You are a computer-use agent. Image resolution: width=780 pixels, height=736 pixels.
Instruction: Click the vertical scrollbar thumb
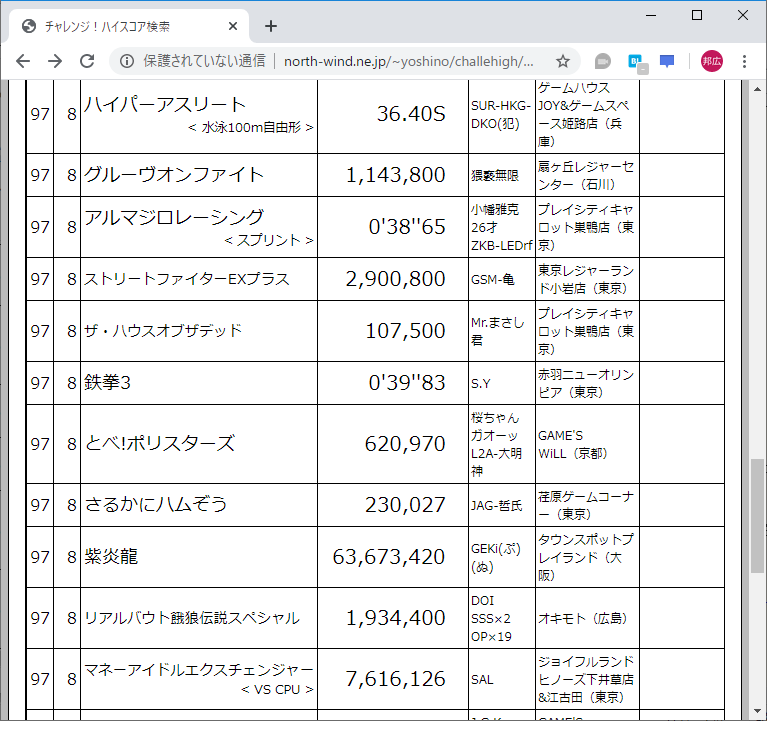click(x=757, y=516)
